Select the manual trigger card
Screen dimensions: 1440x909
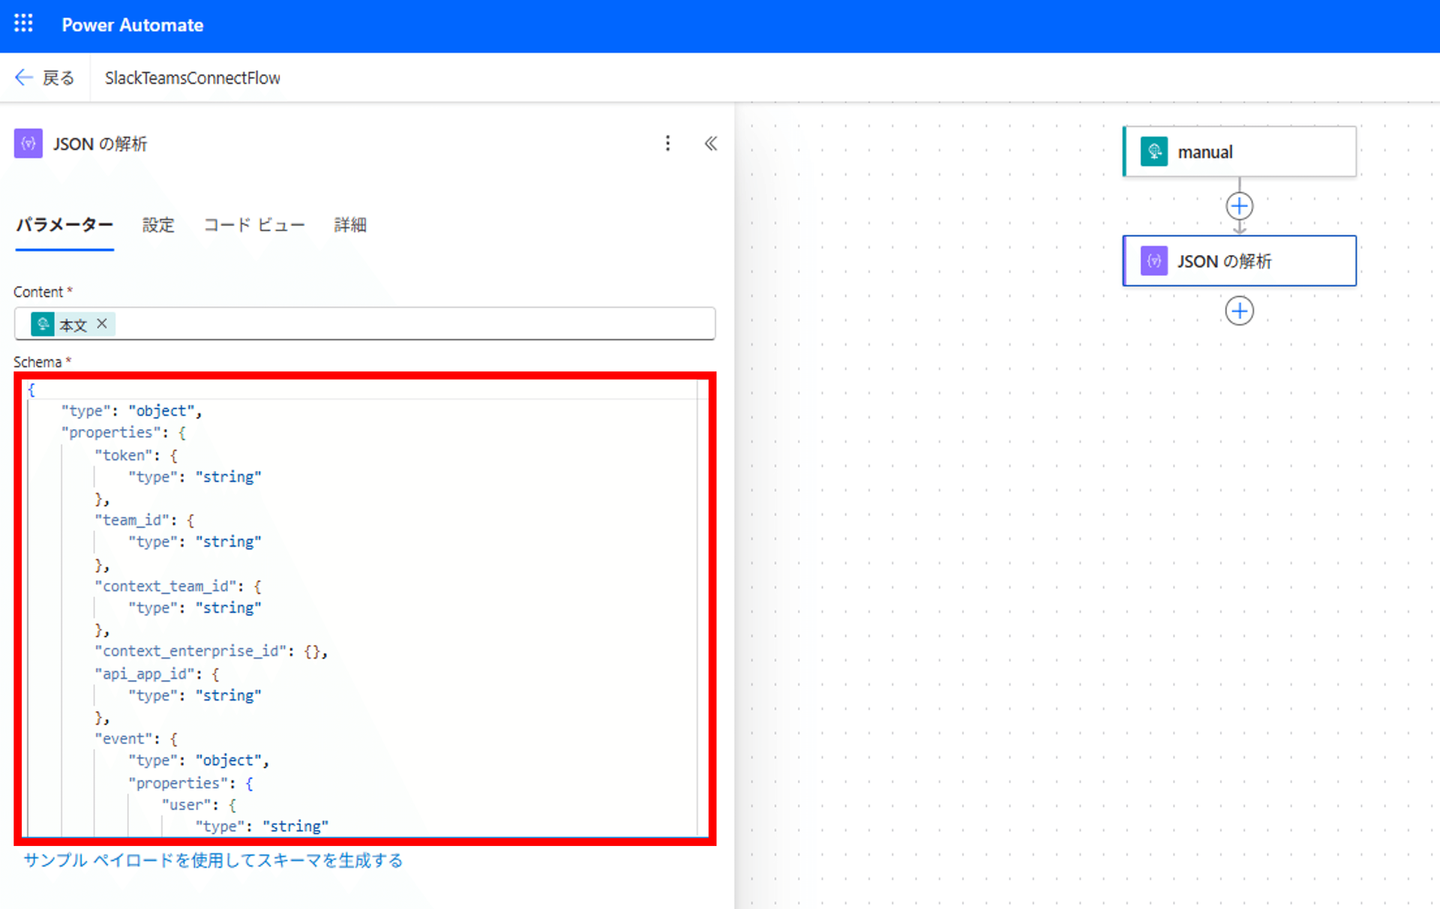pos(1240,152)
